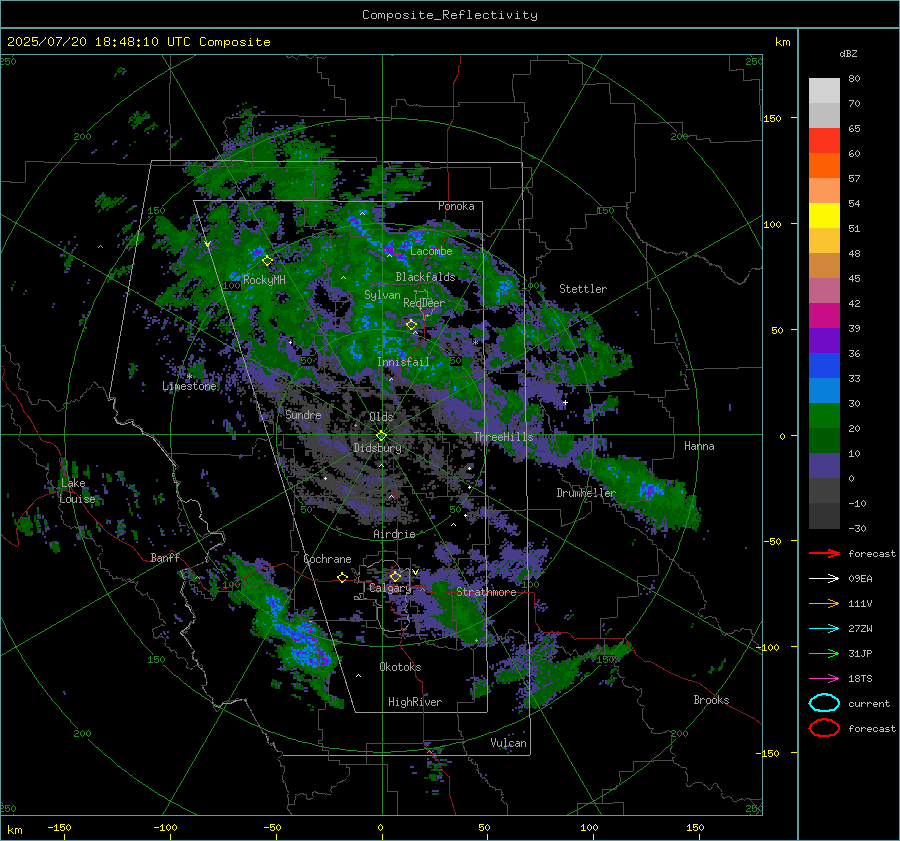Click the Calgary city label
Image resolution: width=900 pixels, height=841 pixels.
tap(390, 588)
